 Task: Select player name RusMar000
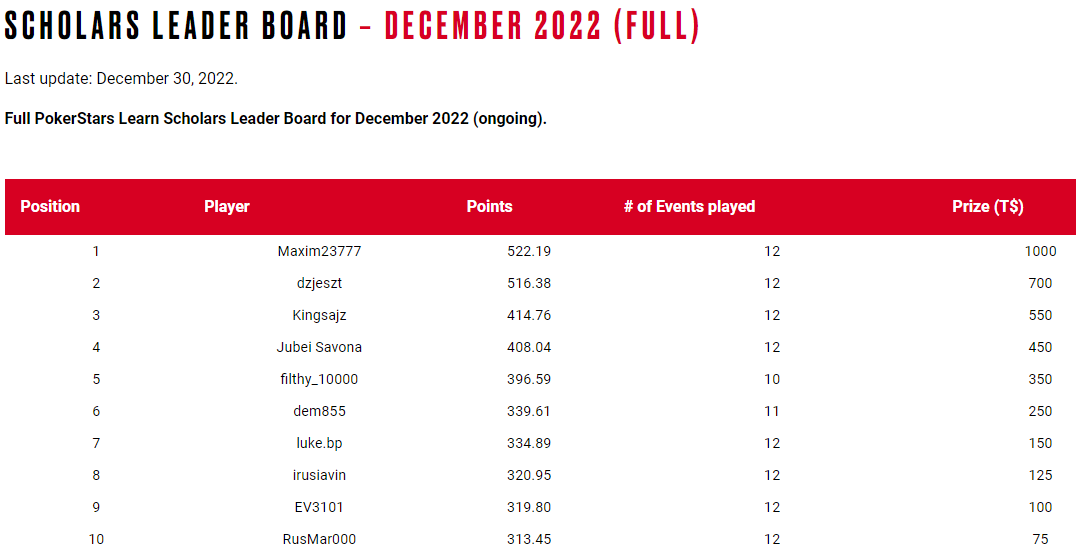pyautogui.click(x=319, y=539)
